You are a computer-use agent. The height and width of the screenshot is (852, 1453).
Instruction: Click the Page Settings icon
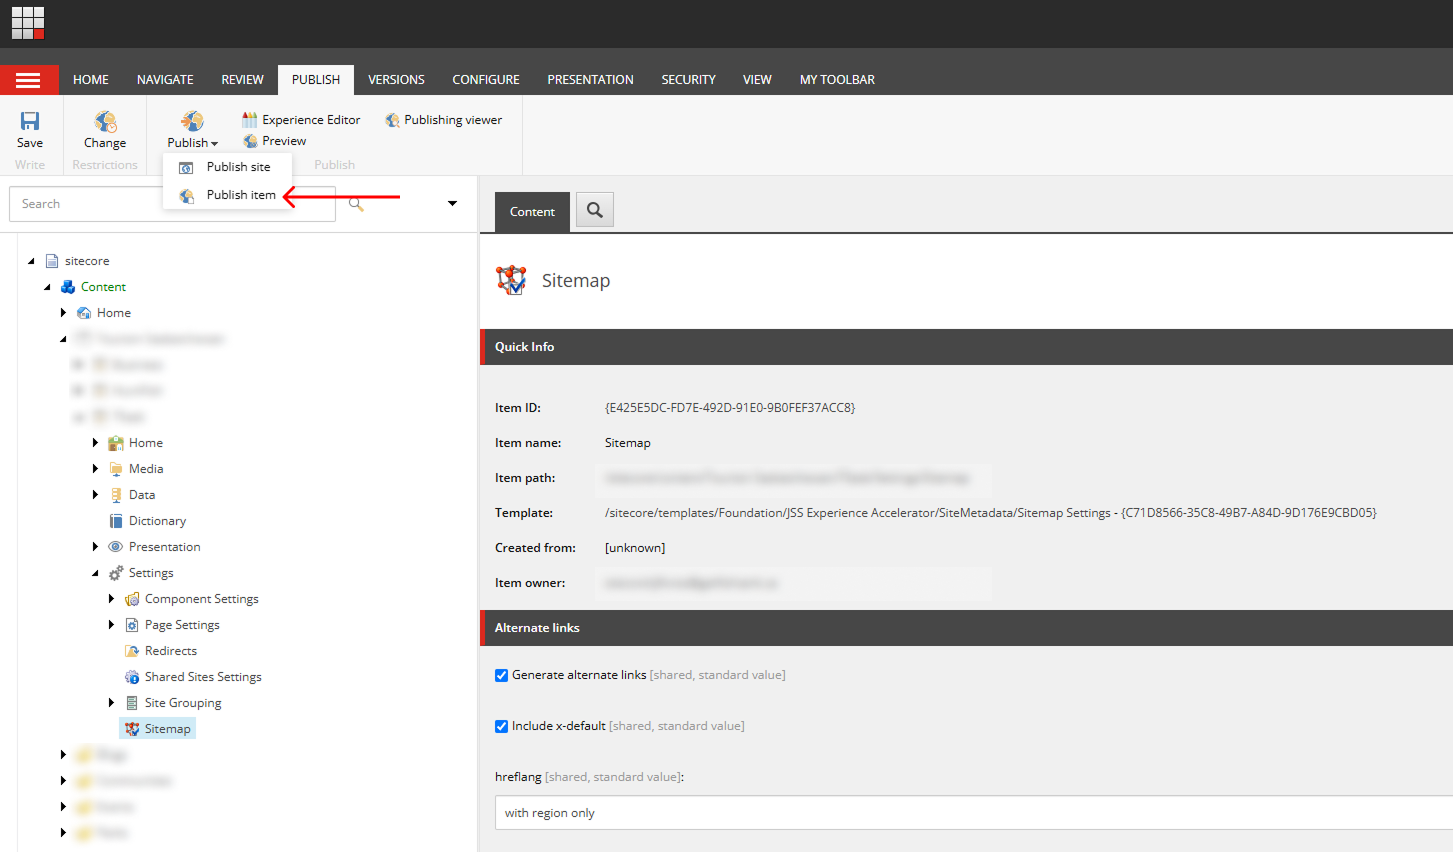132,625
